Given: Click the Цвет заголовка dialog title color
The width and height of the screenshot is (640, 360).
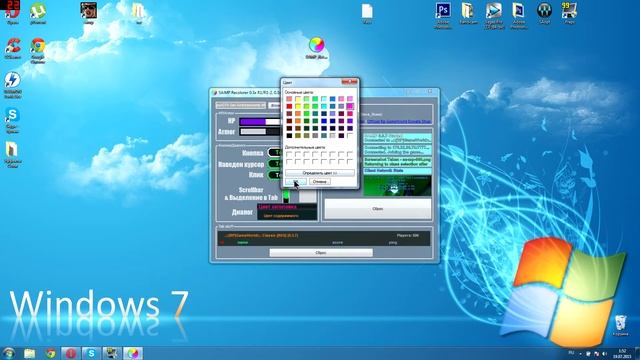Looking at the screenshot, I should tap(278, 207).
